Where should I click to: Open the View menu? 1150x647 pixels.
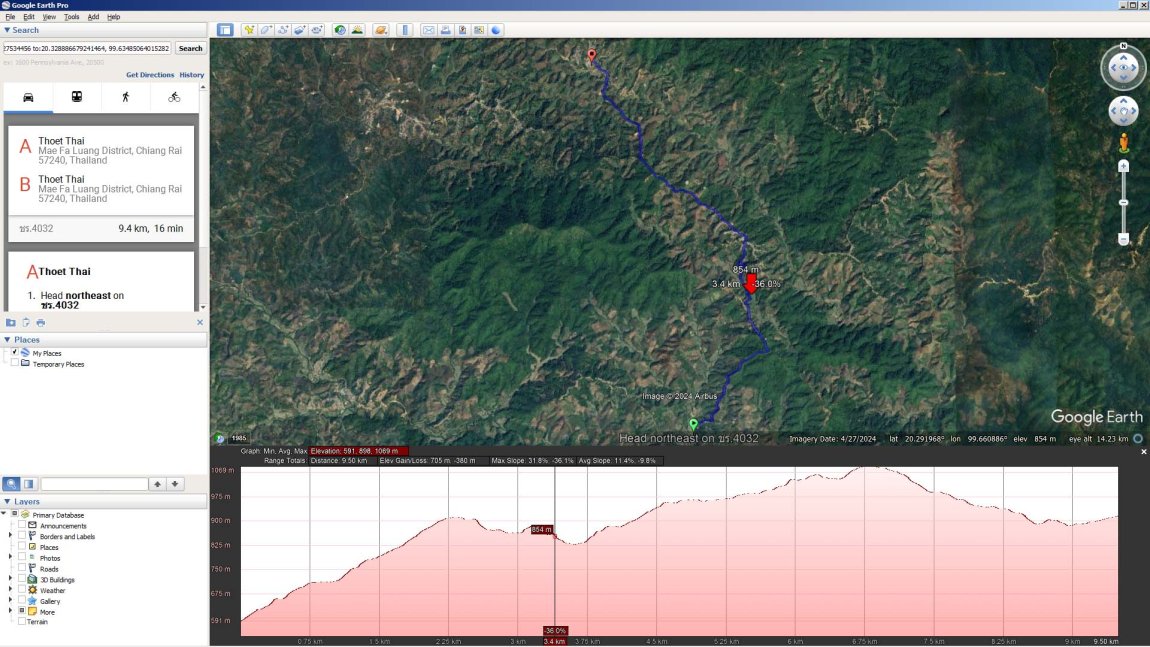click(47, 16)
